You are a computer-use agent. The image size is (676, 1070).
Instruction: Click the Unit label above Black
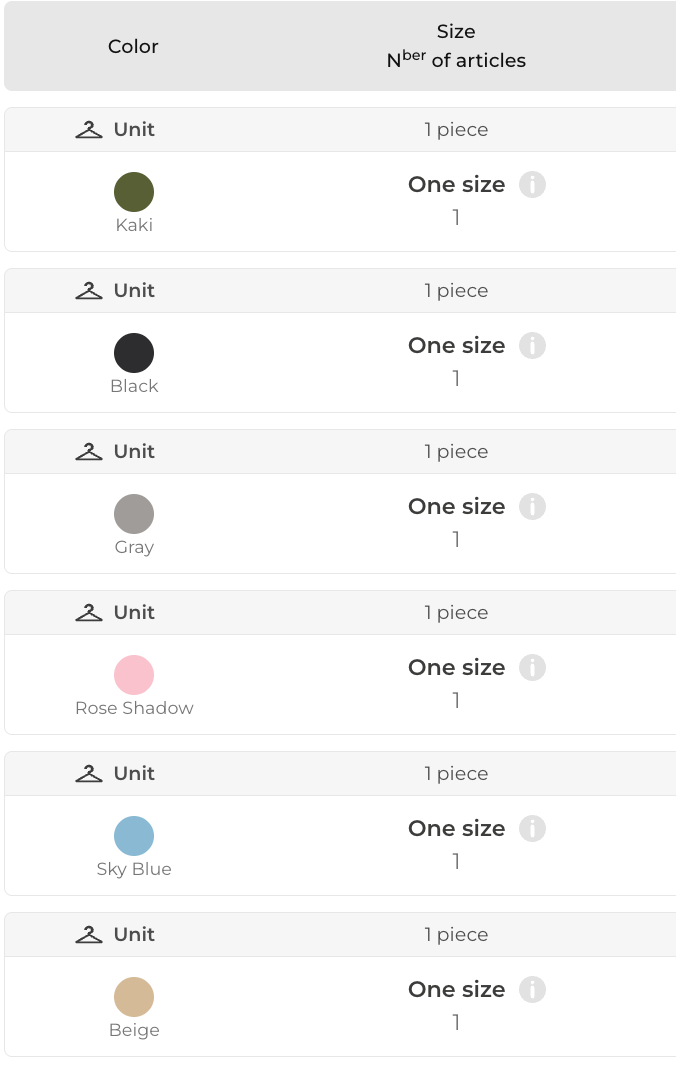(x=134, y=291)
